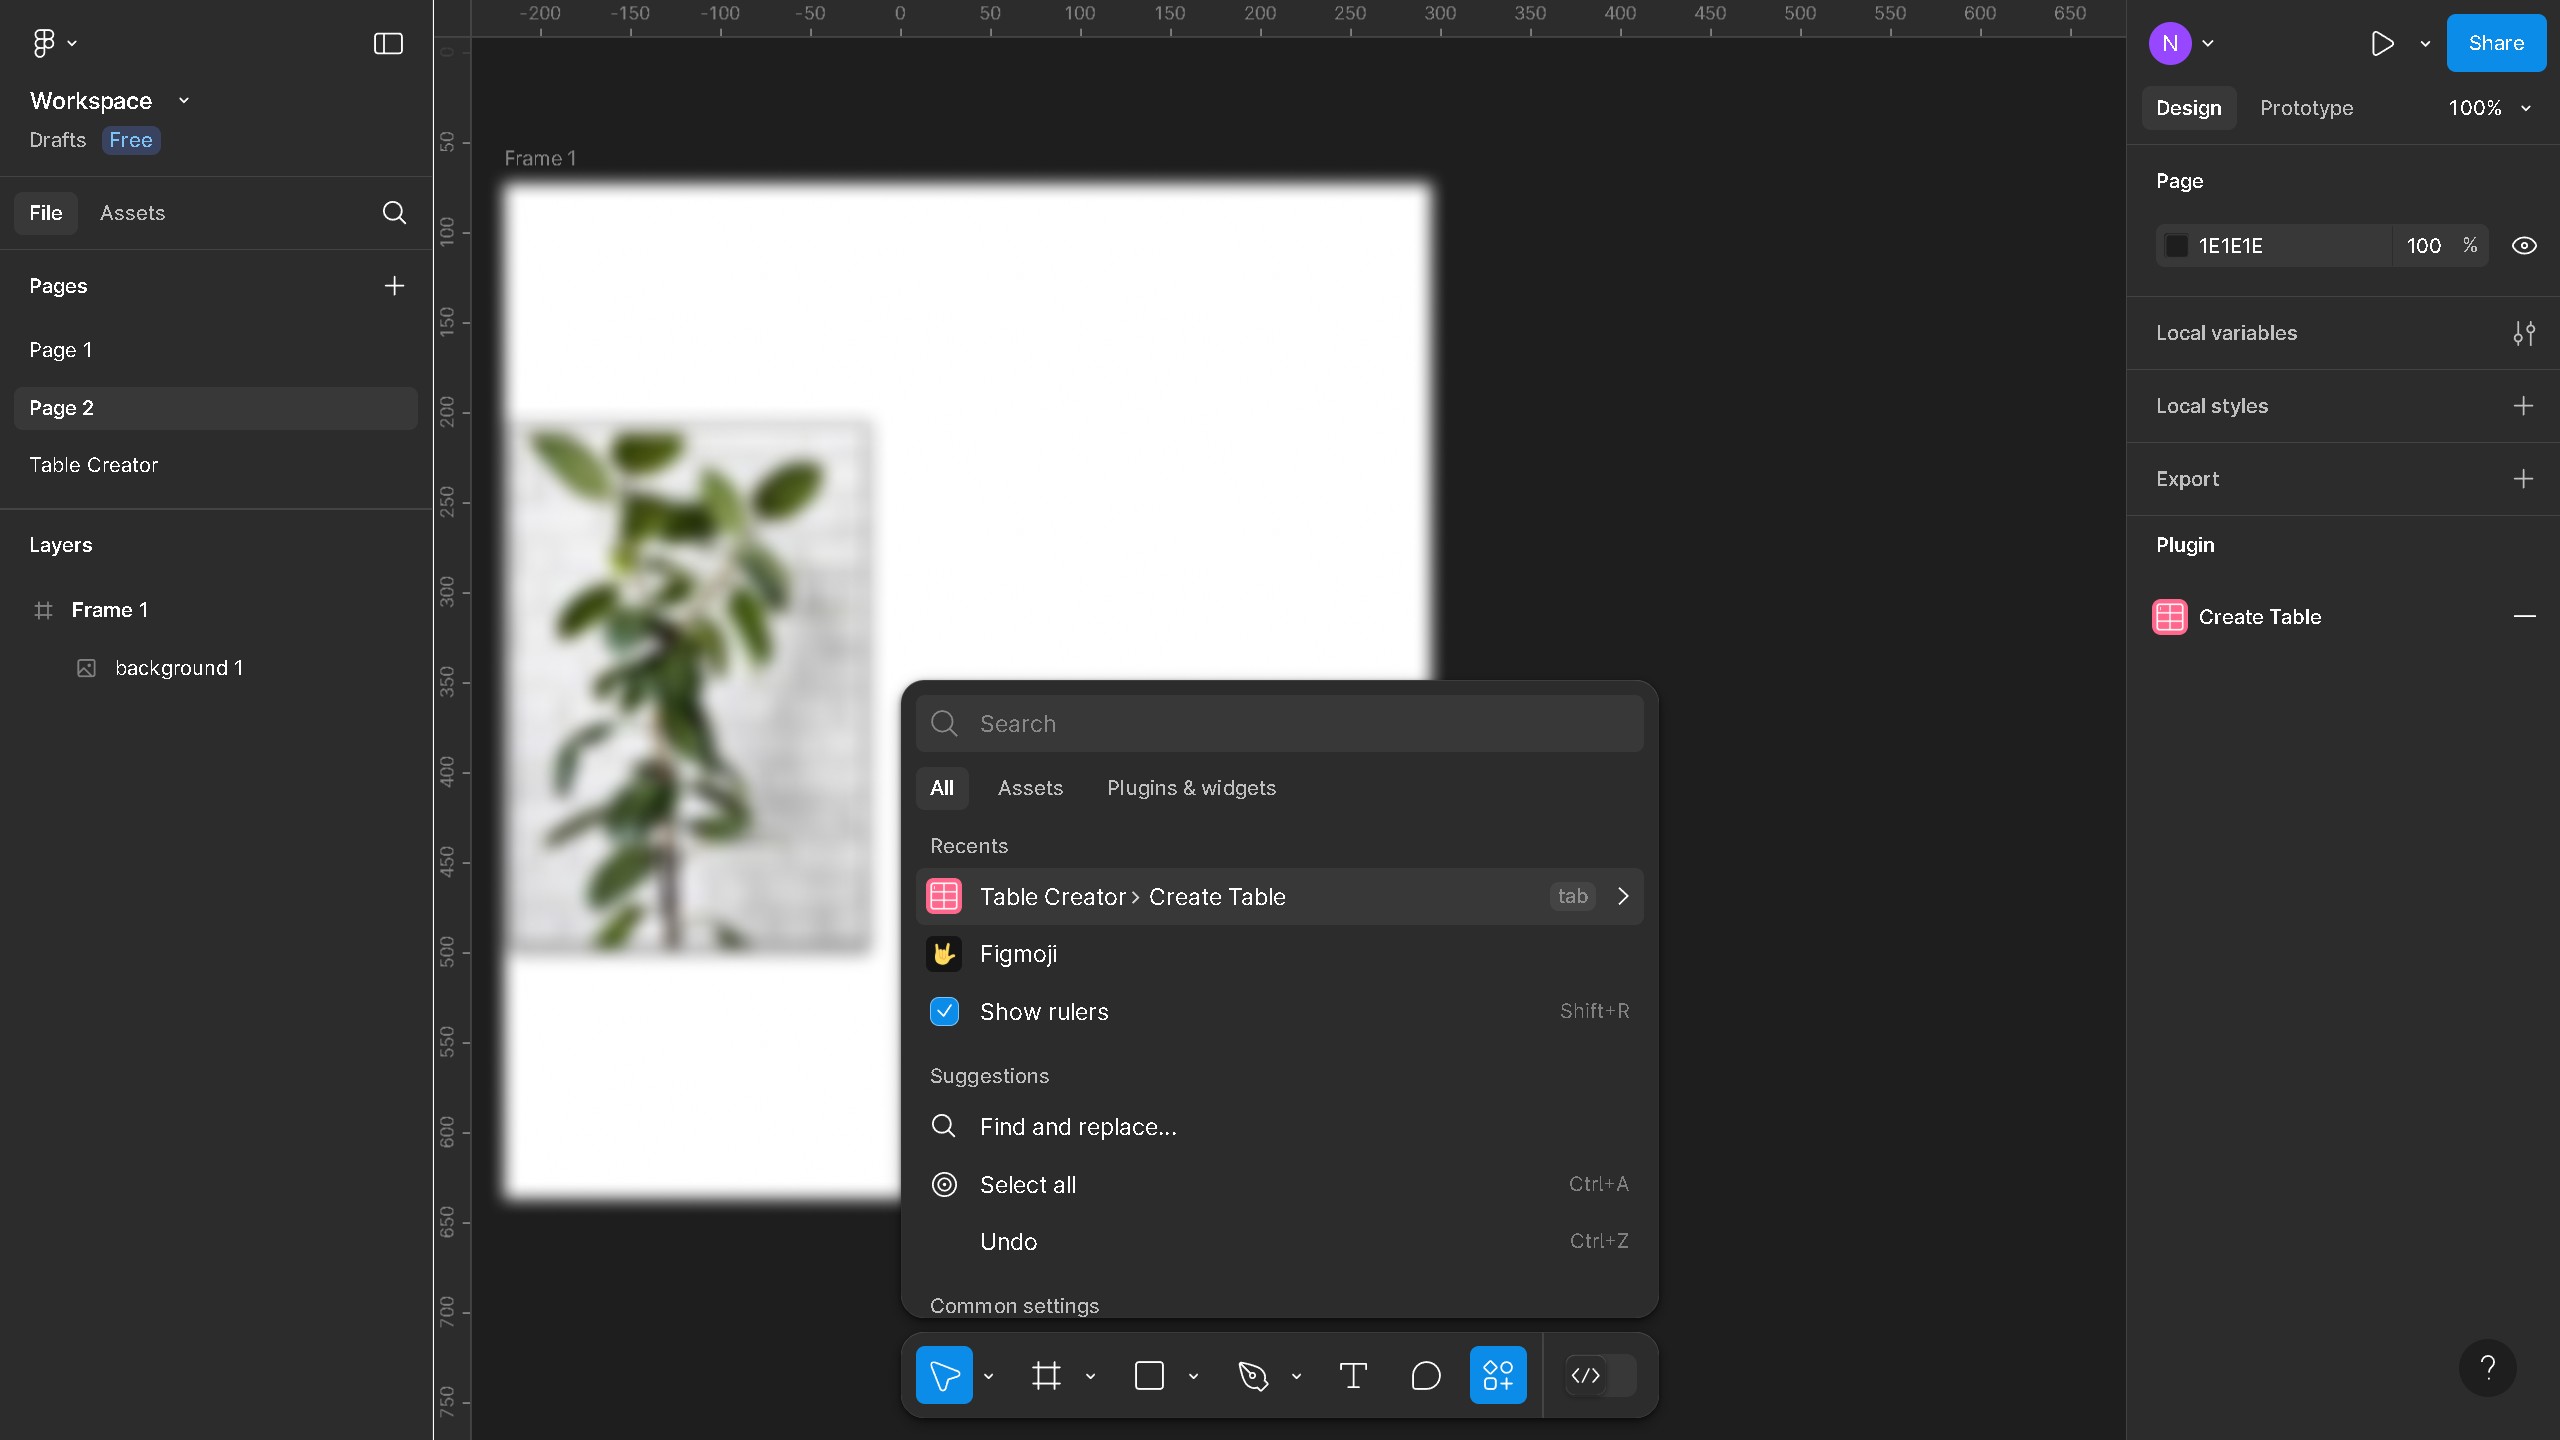Expand the Workspace file name dropdown
This screenshot has width=2560, height=1440.
tap(184, 101)
